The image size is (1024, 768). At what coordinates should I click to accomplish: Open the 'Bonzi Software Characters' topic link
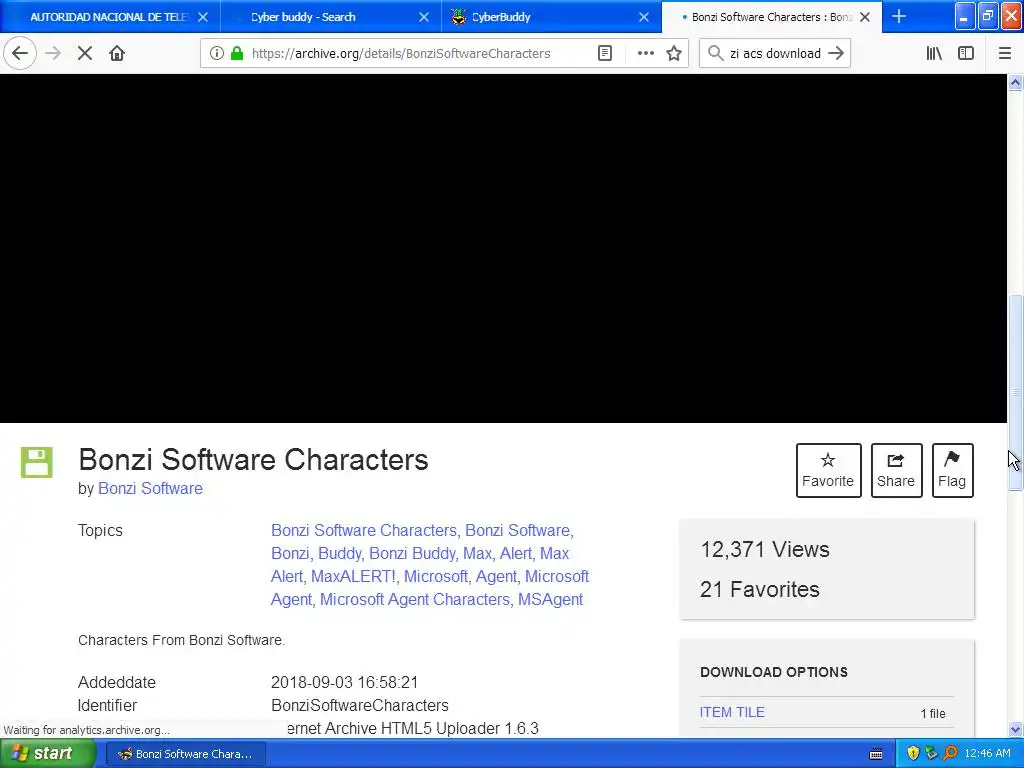coord(364,530)
